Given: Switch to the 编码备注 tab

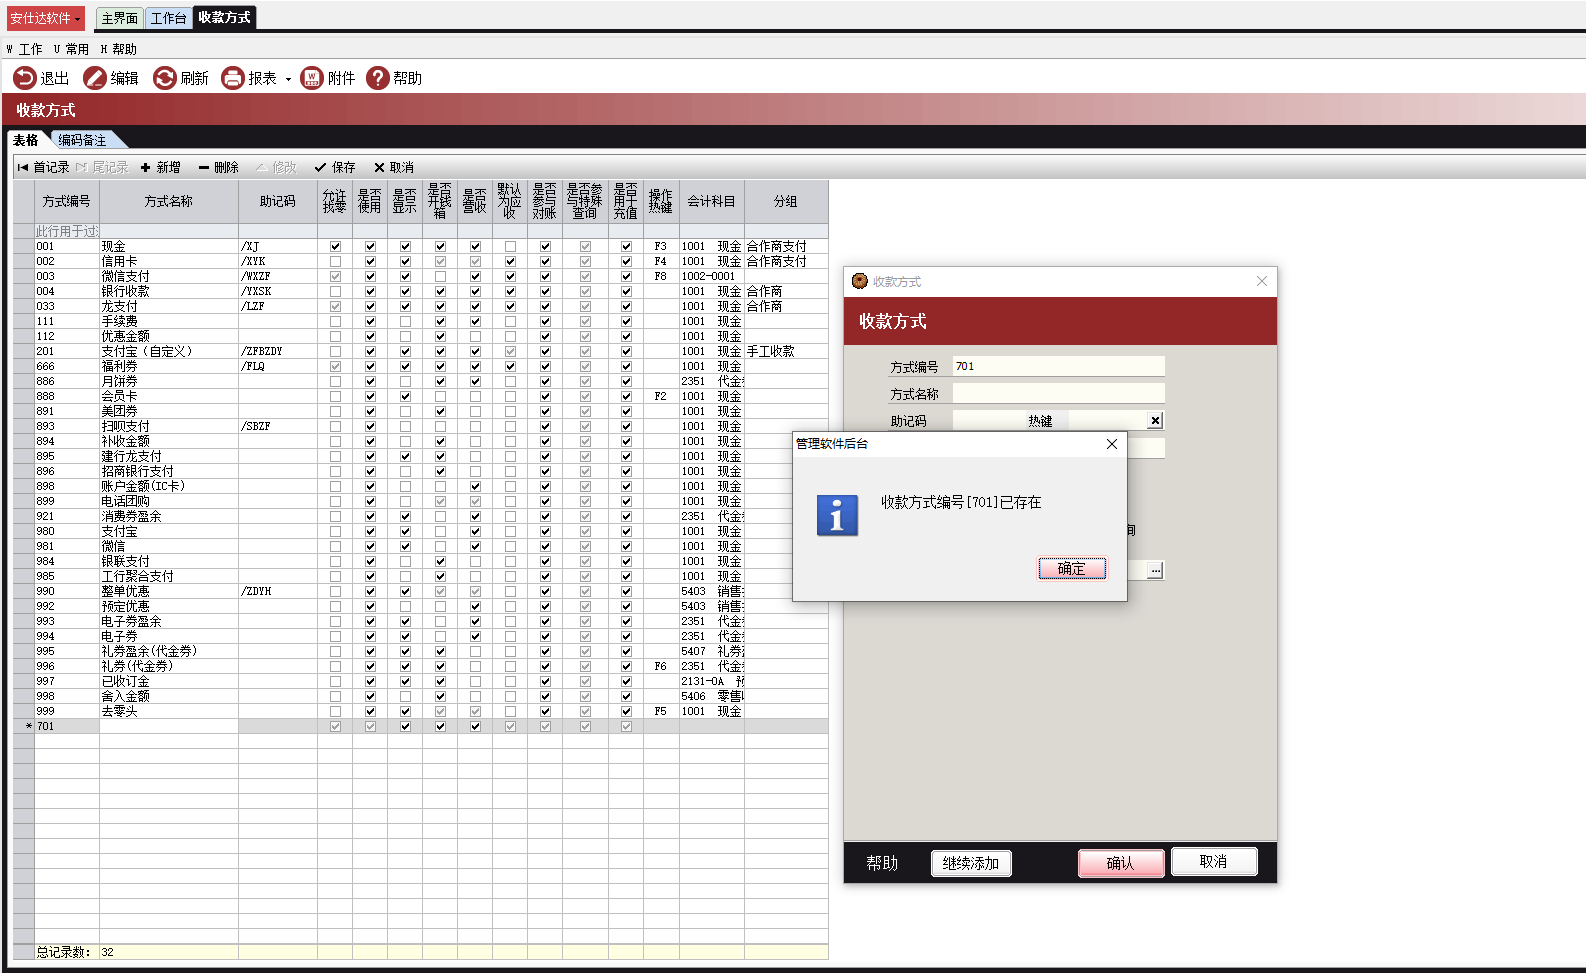Looking at the screenshot, I should (82, 140).
